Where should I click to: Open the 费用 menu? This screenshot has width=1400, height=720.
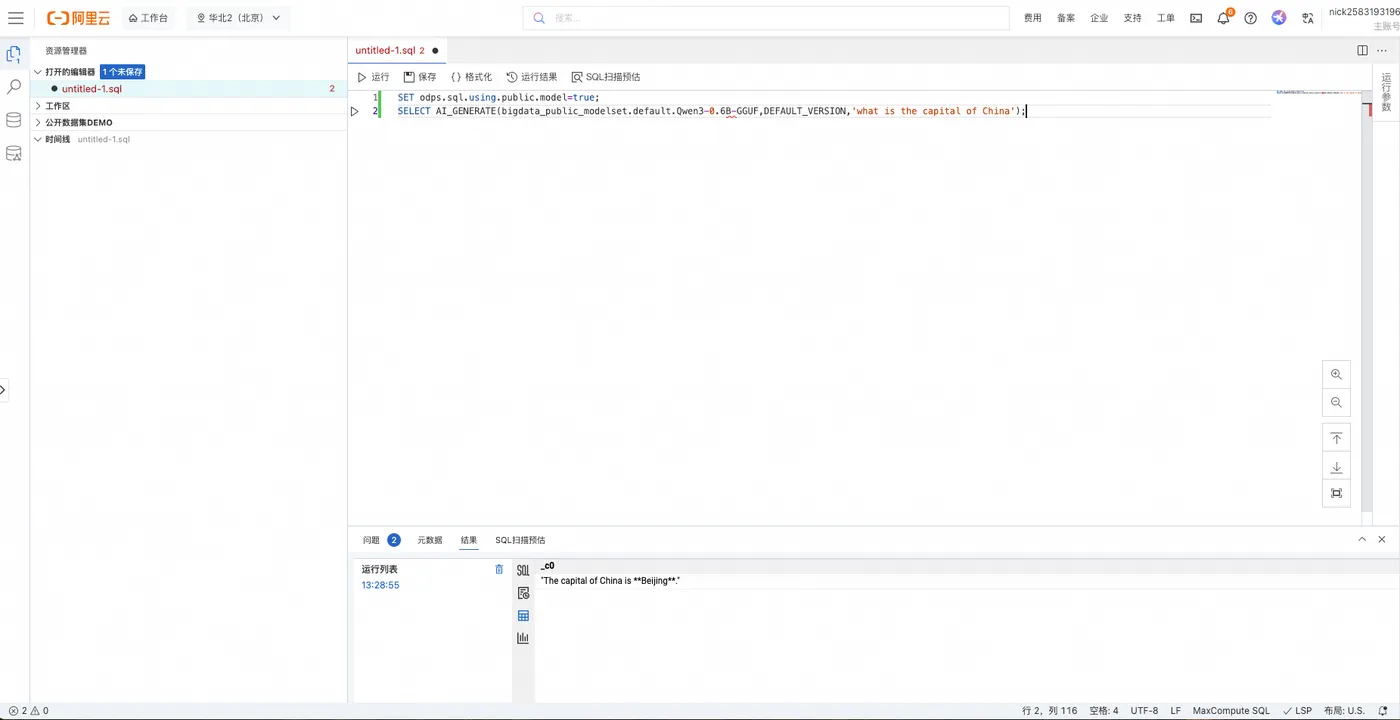pos(1033,18)
